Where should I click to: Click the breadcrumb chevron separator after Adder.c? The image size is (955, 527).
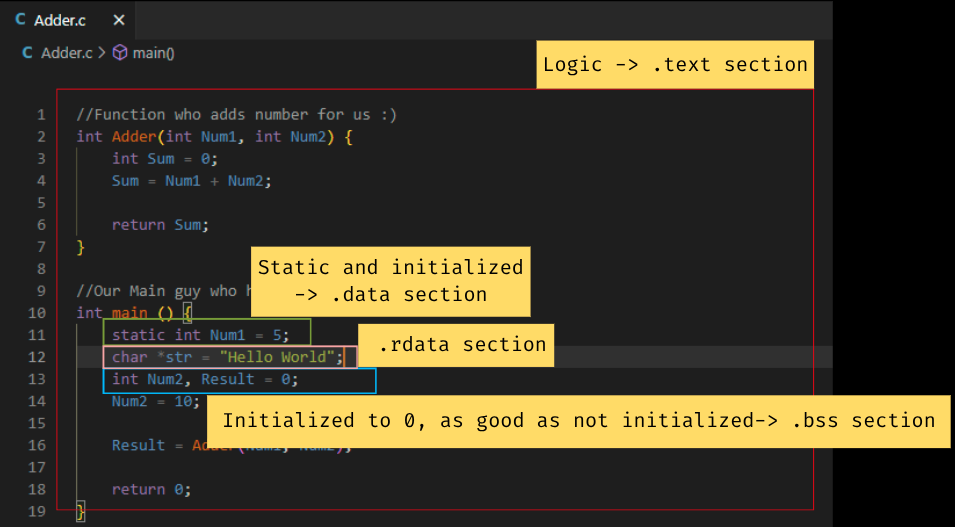pyautogui.click(x=102, y=53)
